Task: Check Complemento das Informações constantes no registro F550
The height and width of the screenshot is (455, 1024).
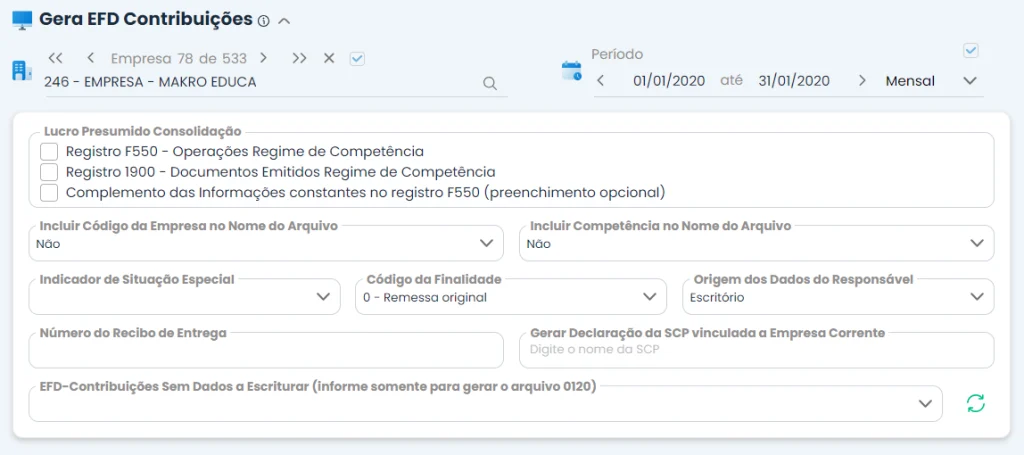Action: pos(49,193)
